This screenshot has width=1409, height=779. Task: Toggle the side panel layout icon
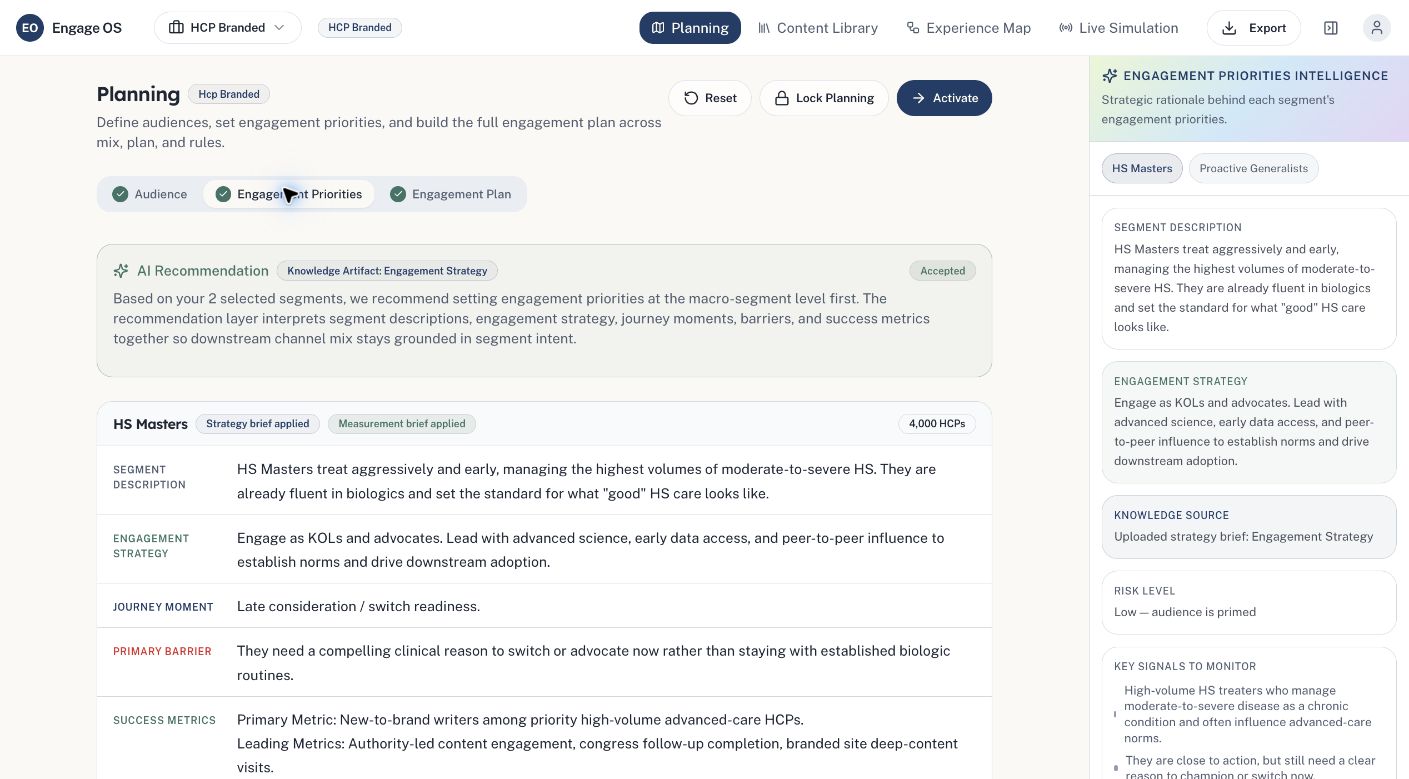coord(1331,28)
